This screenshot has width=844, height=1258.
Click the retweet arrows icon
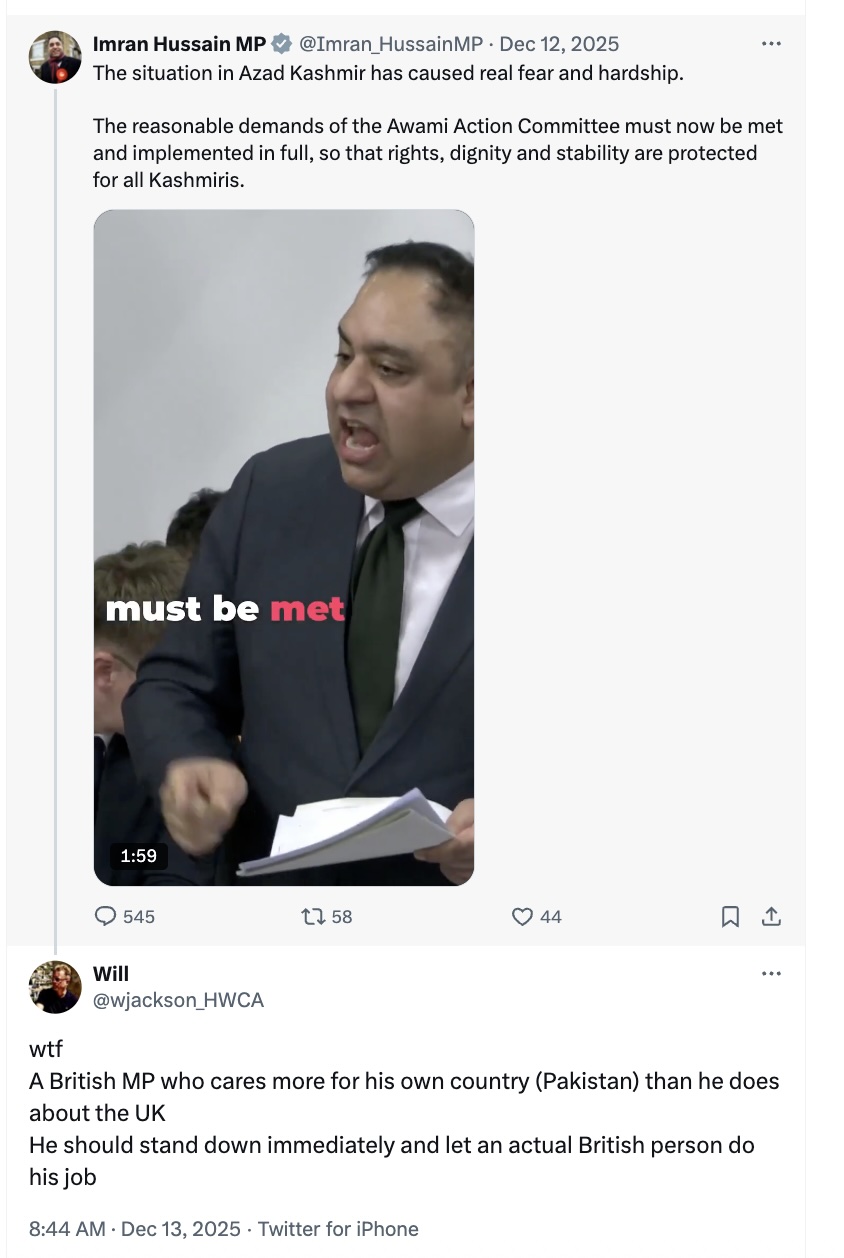(x=312, y=915)
